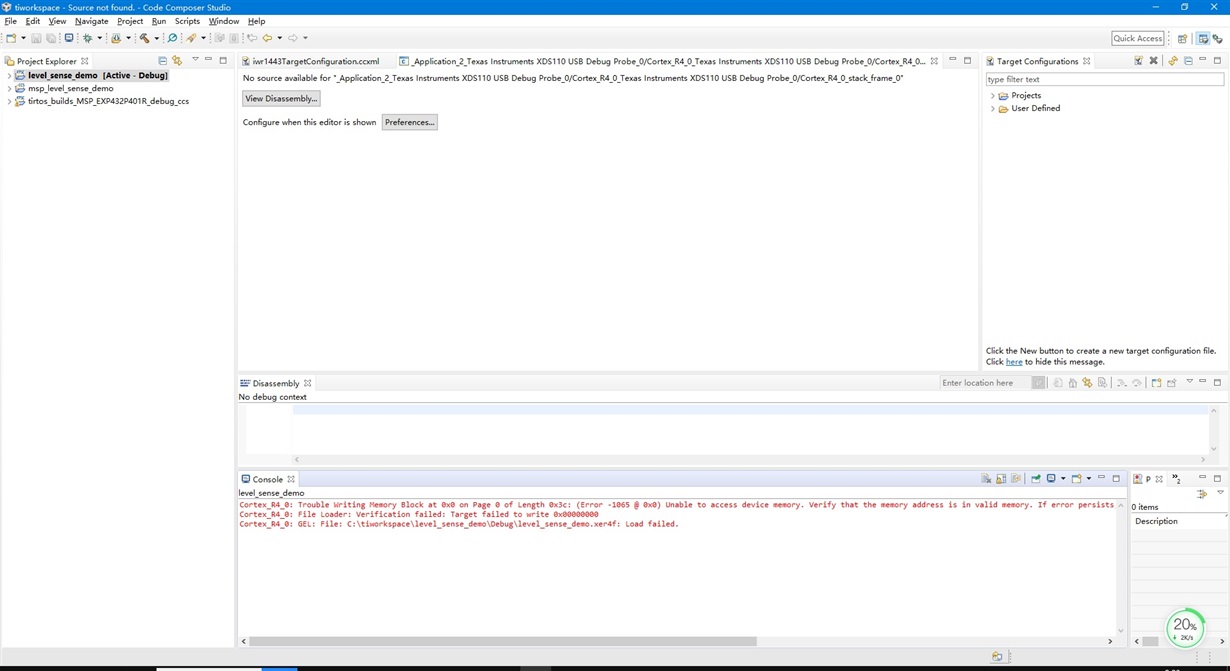Open the Disassembly View Menu triangle
Screen dimensions: 1230x671
pos(1189,381)
